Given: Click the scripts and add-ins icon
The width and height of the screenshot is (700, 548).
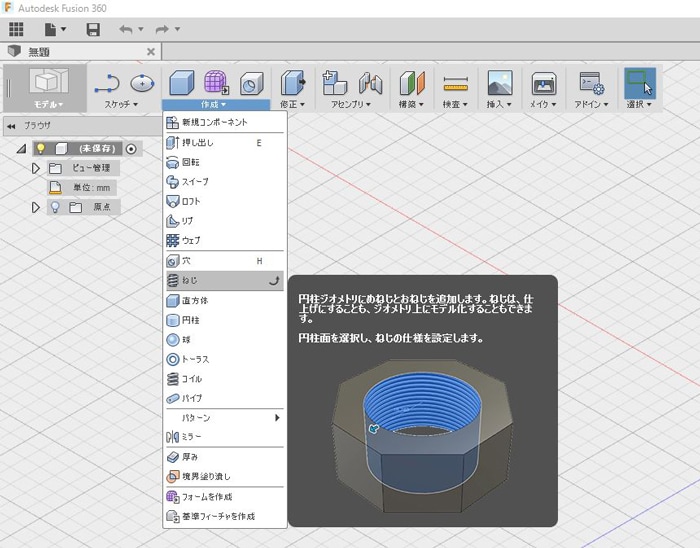Looking at the screenshot, I should [x=592, y=83].
